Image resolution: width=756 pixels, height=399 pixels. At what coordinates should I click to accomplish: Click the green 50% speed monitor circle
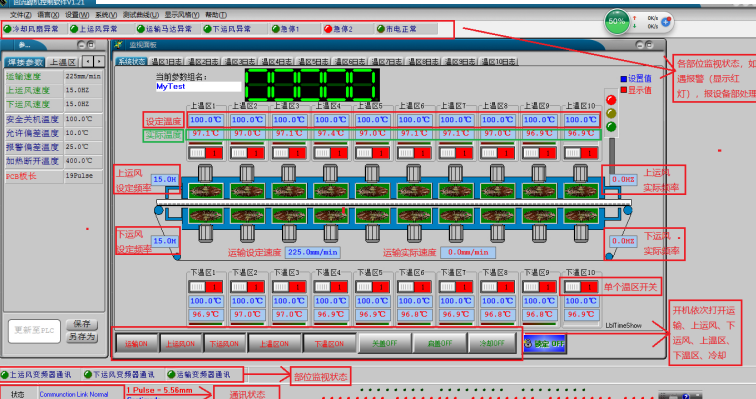point(617,22)
